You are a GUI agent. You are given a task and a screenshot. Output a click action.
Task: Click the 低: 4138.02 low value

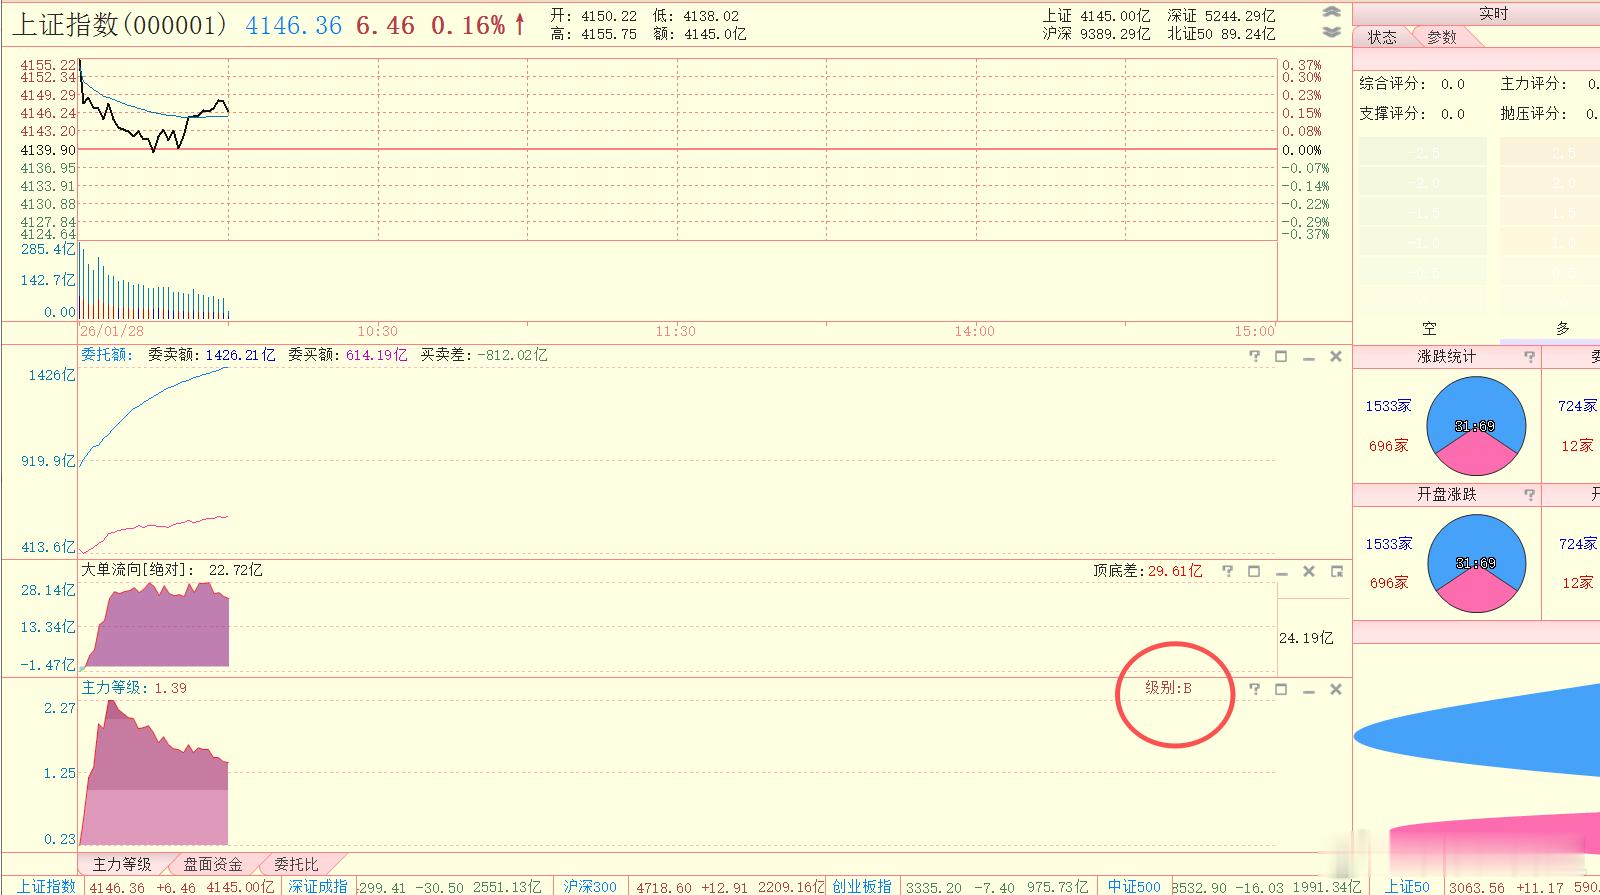(696, 16)
